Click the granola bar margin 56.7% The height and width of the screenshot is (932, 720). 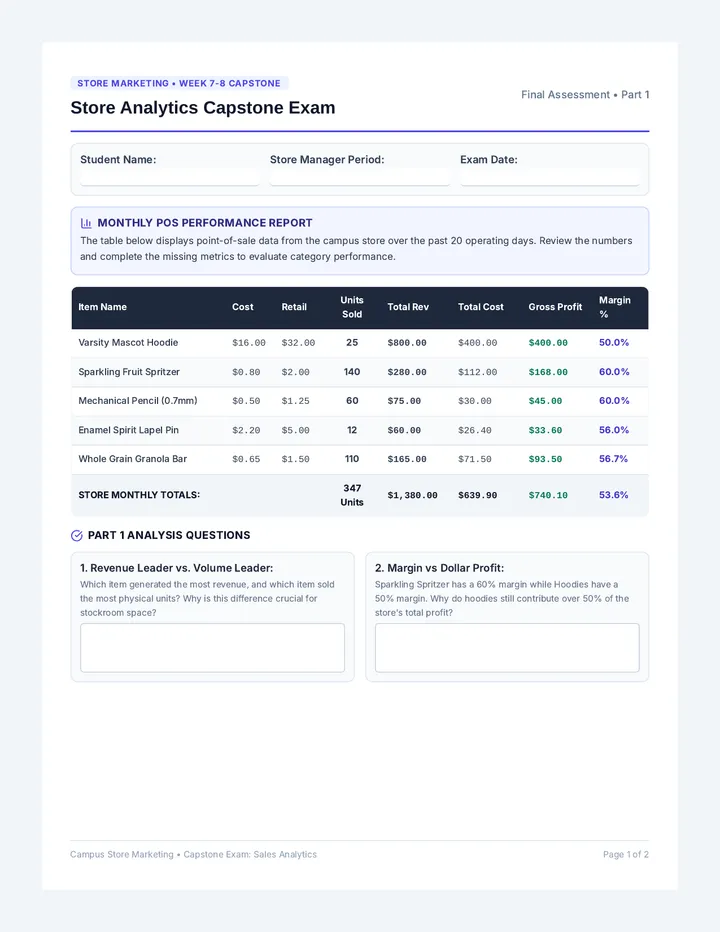614,459
